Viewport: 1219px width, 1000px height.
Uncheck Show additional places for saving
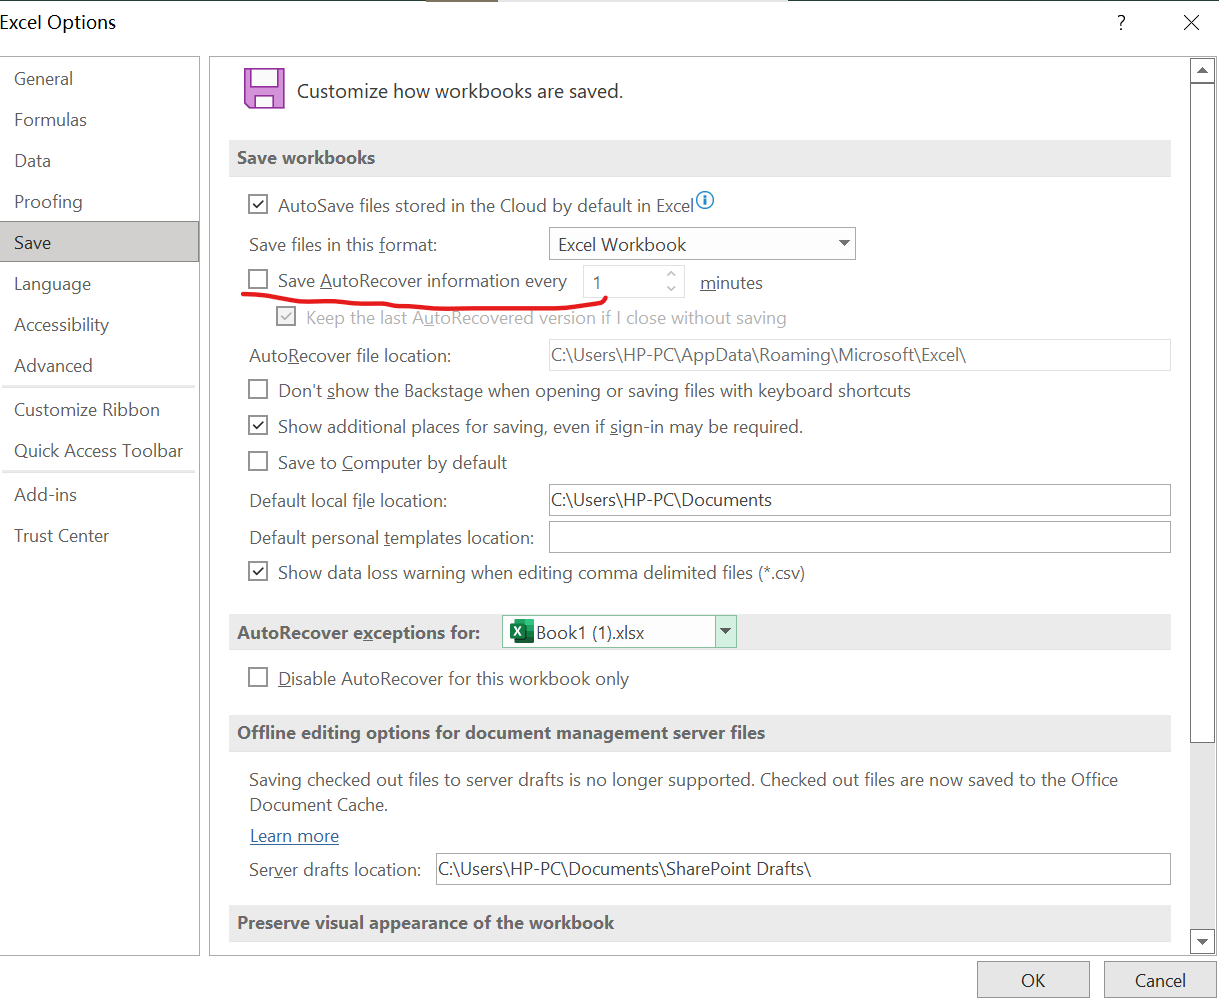click(258, 426)
